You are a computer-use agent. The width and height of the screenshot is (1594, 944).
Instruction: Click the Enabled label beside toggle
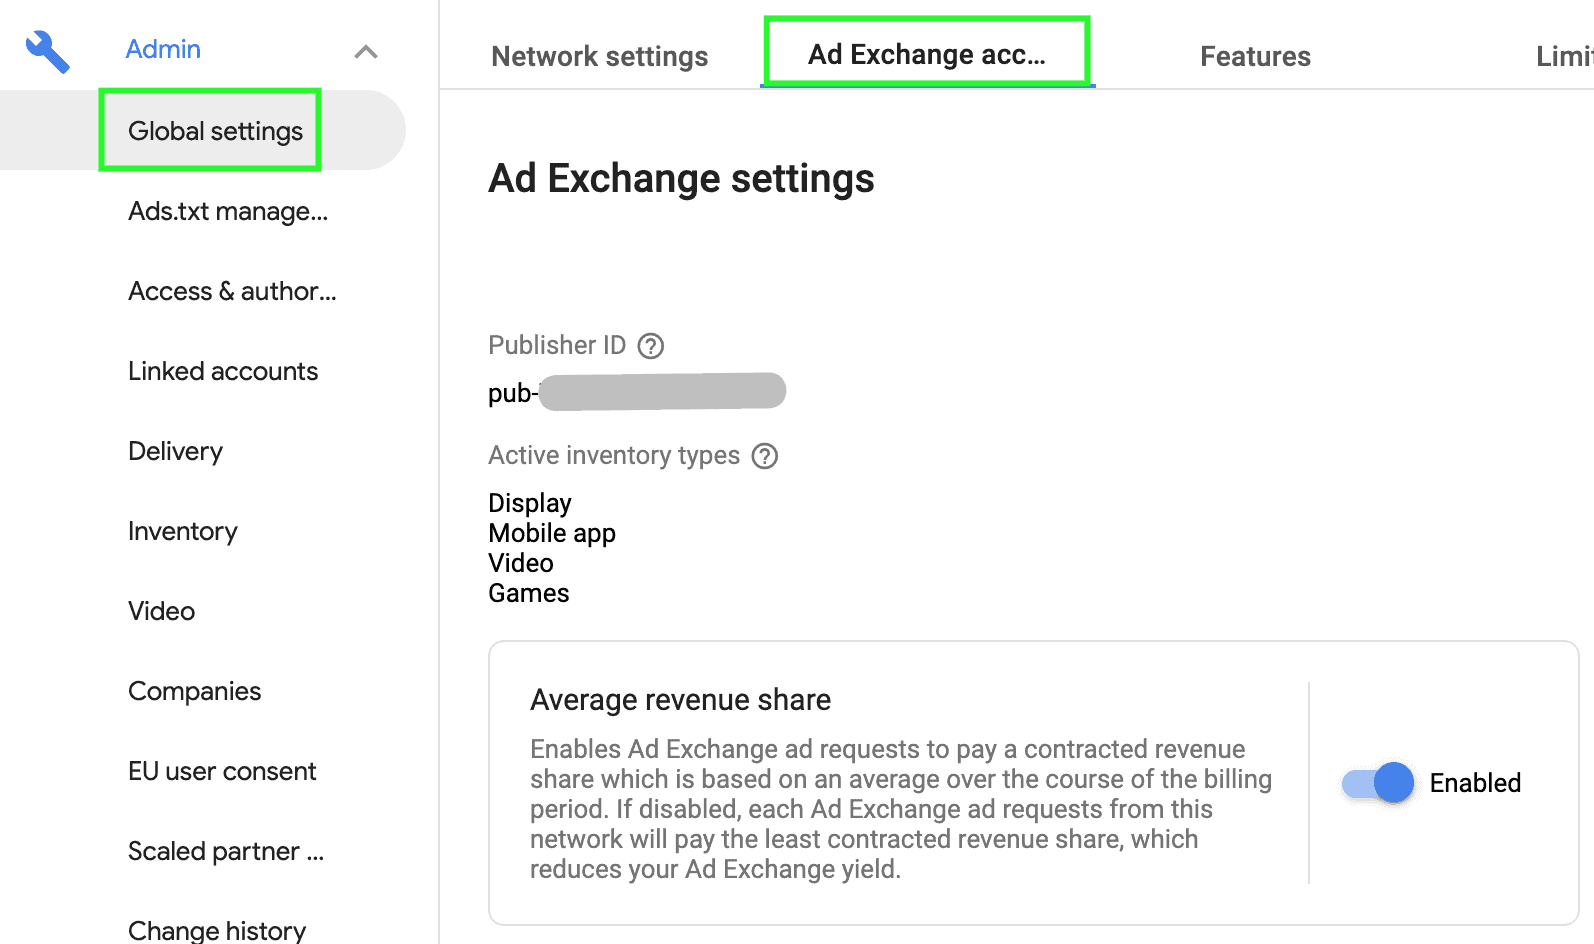1475,783
